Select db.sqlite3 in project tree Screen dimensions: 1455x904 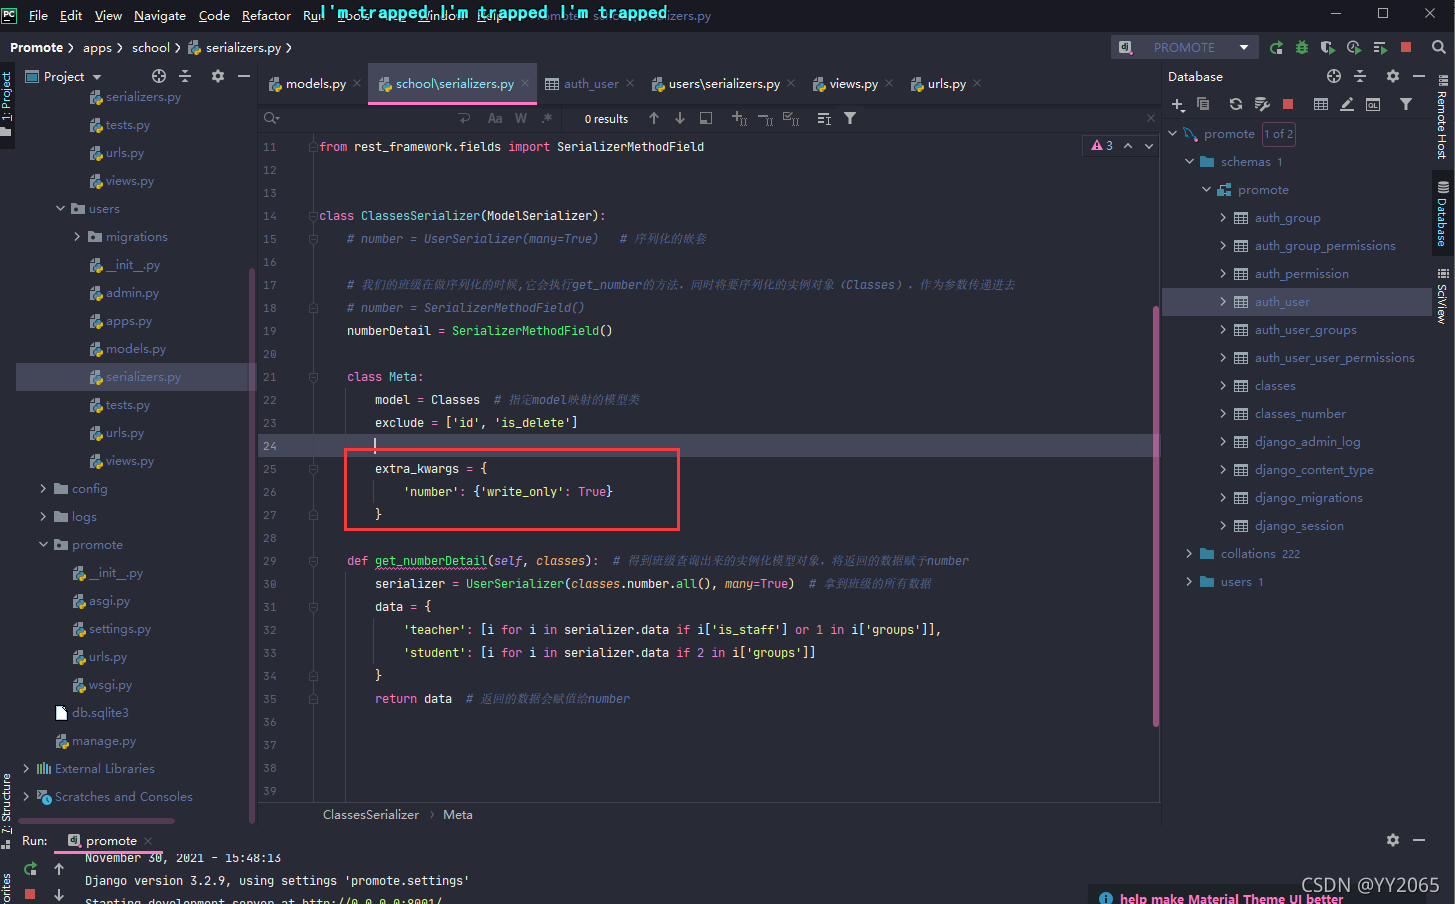[100, 713]
